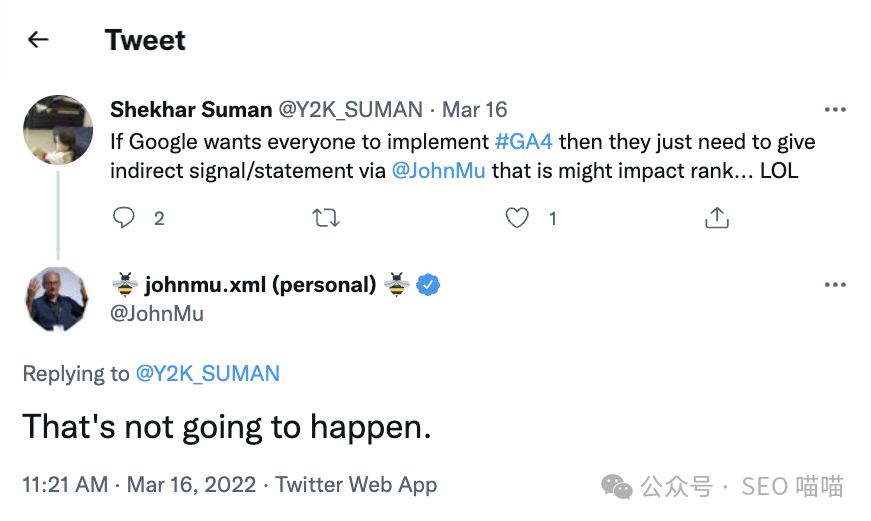The height and width of the screenshot is (521, 871).
Task: Click the Mar 16 date on Shekhar's tweet
Action: (474, 109)
